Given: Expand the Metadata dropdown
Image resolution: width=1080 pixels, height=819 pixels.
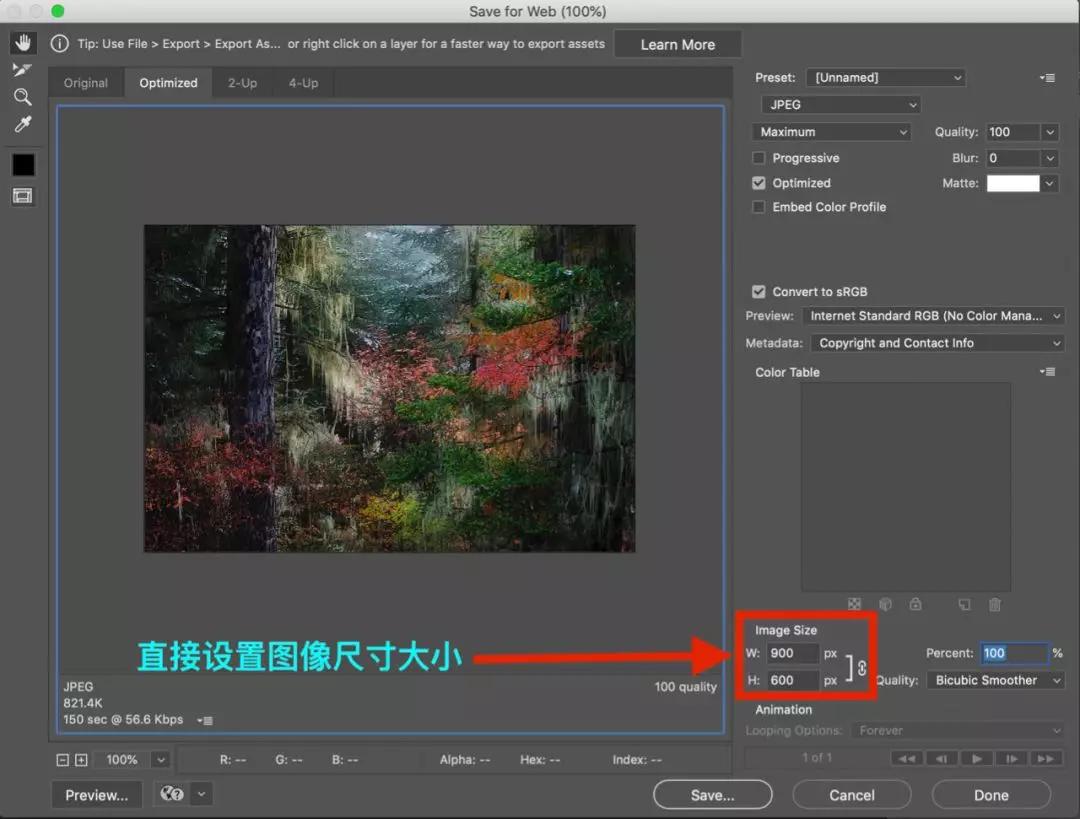Looking at the screenshot, I should [936, 343].
